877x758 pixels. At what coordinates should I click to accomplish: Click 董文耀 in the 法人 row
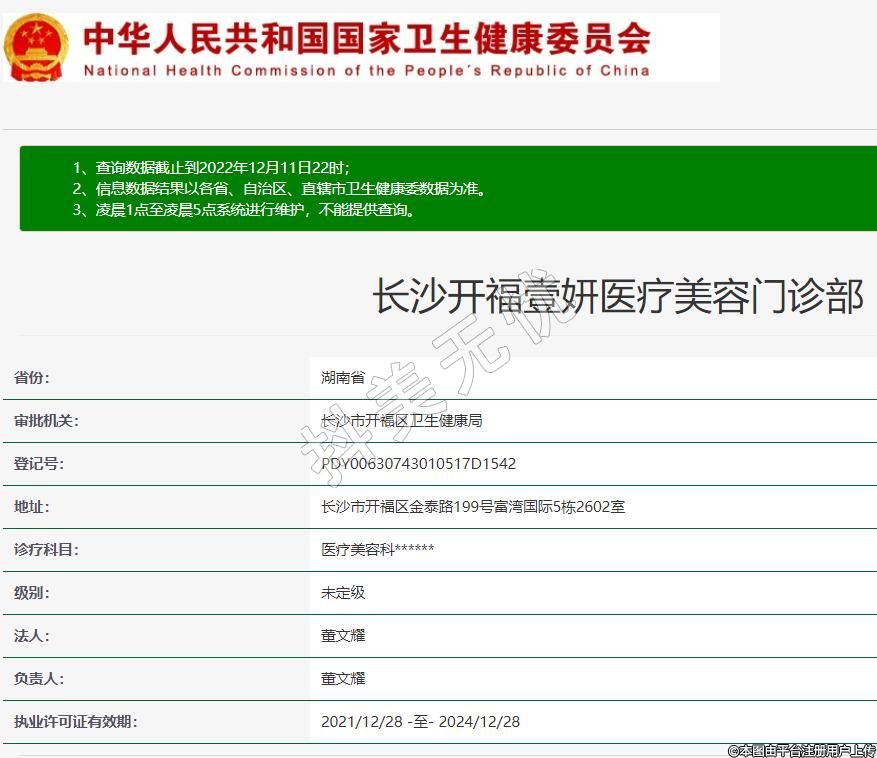tap(343, 636)
